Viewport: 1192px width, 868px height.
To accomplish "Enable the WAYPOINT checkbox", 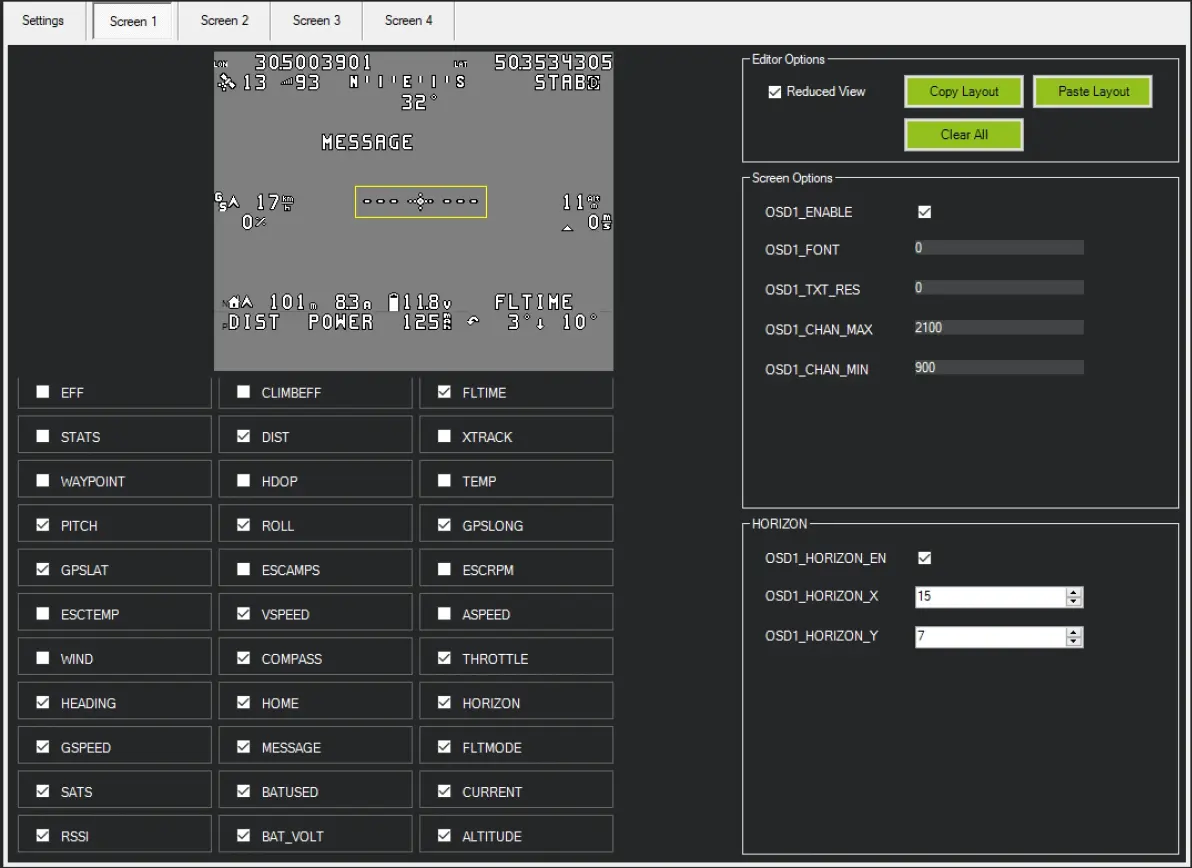I will (x=43, y=480).
